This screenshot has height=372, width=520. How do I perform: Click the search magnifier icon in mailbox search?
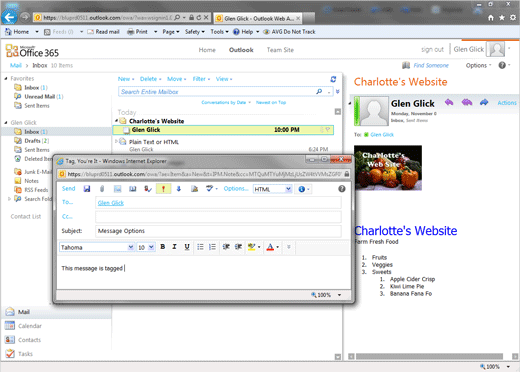click(319, 91)
